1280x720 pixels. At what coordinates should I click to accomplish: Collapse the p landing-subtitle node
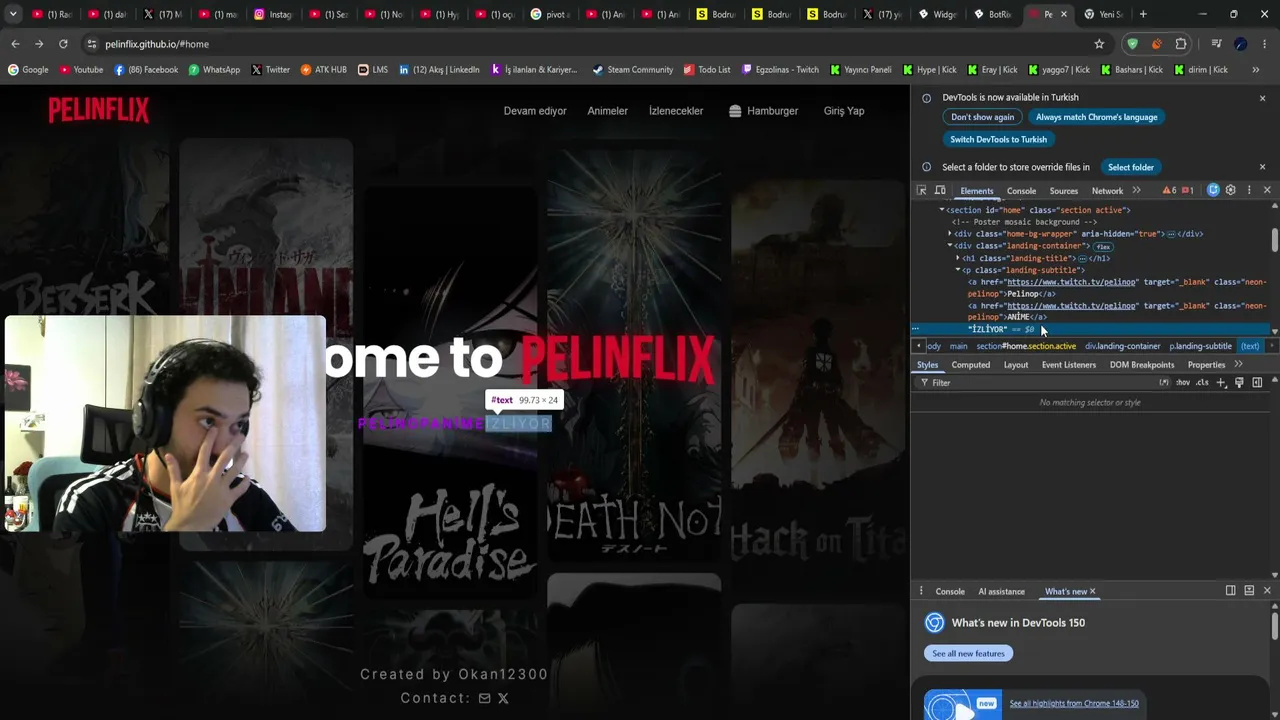pos(958,270)
